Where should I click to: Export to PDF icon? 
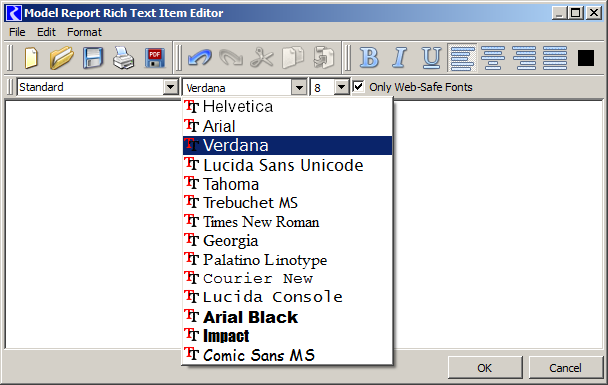tap(155, 58)
